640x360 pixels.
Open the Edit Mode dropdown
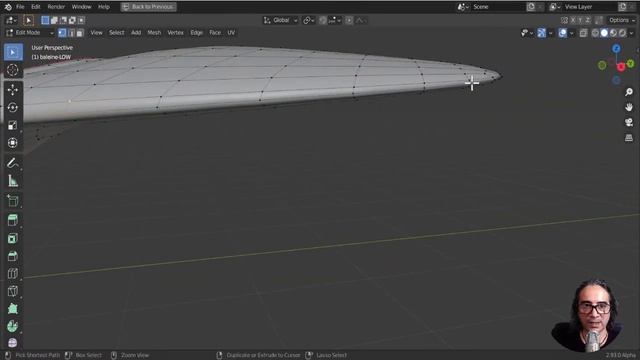tap(30, 33)
